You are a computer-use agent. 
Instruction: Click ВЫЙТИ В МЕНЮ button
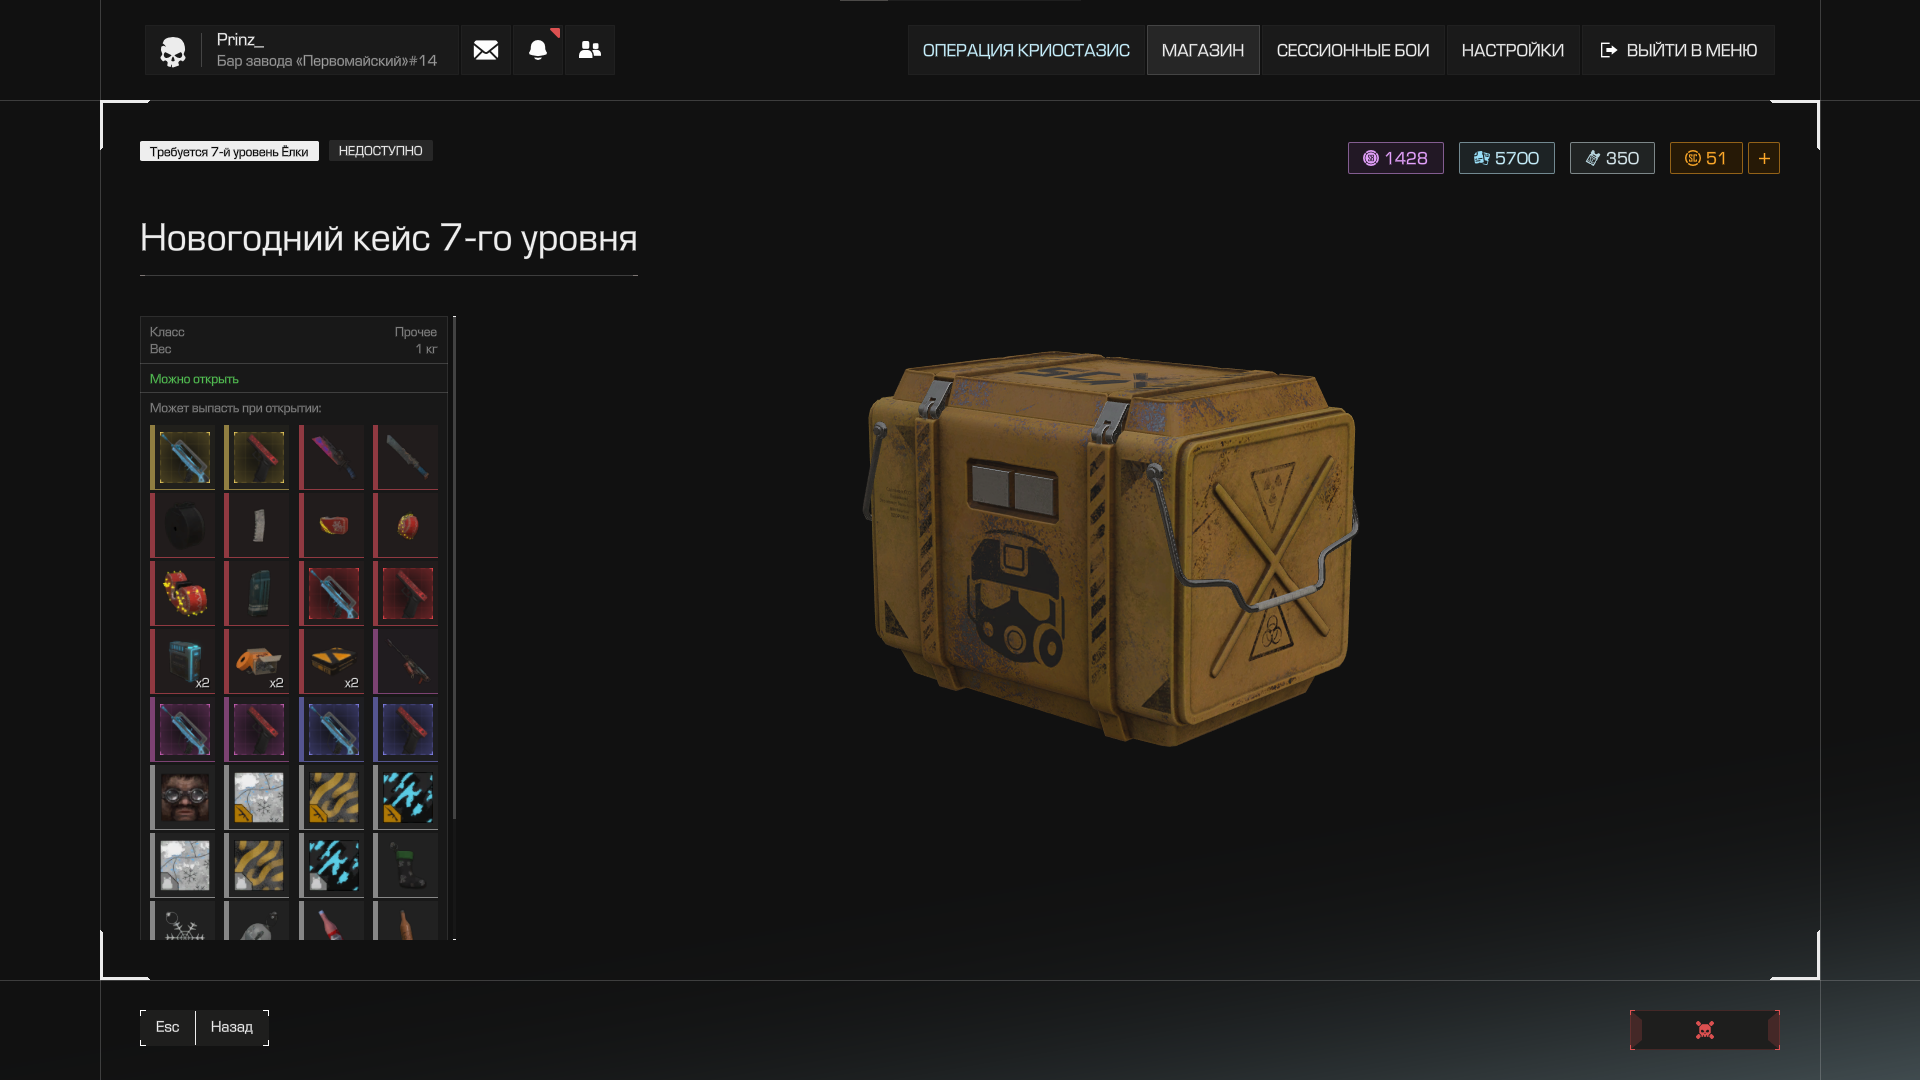pos(1678,50)
